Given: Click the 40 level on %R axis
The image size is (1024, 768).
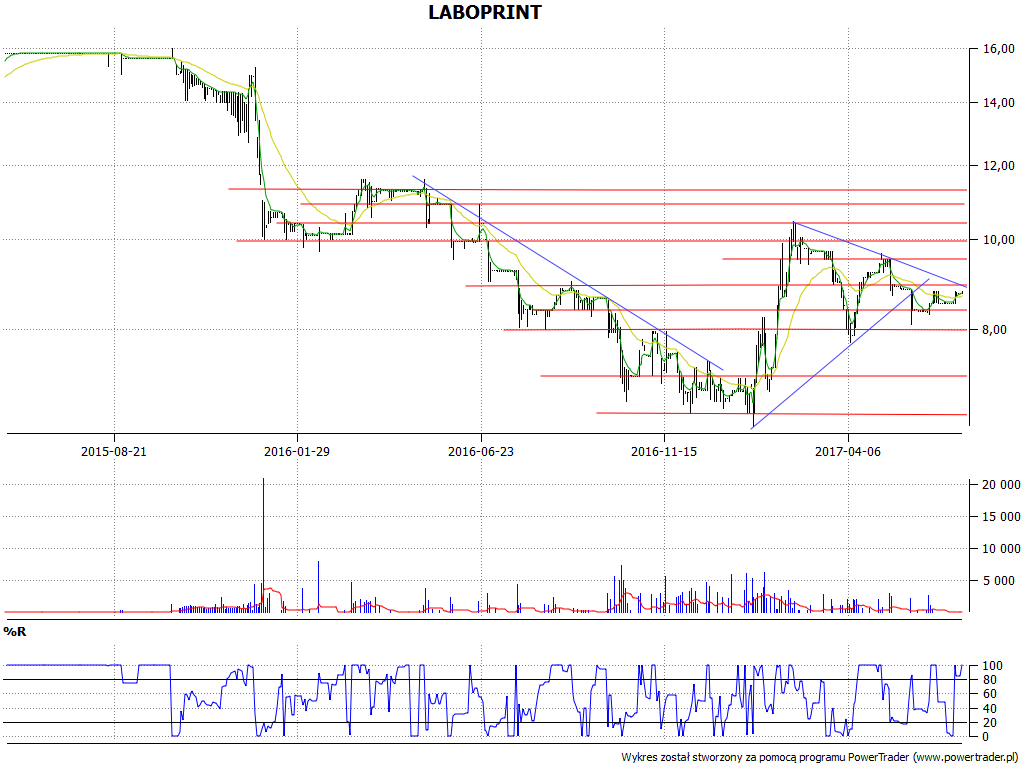Looking at the screenshot, I should (991, 709).
